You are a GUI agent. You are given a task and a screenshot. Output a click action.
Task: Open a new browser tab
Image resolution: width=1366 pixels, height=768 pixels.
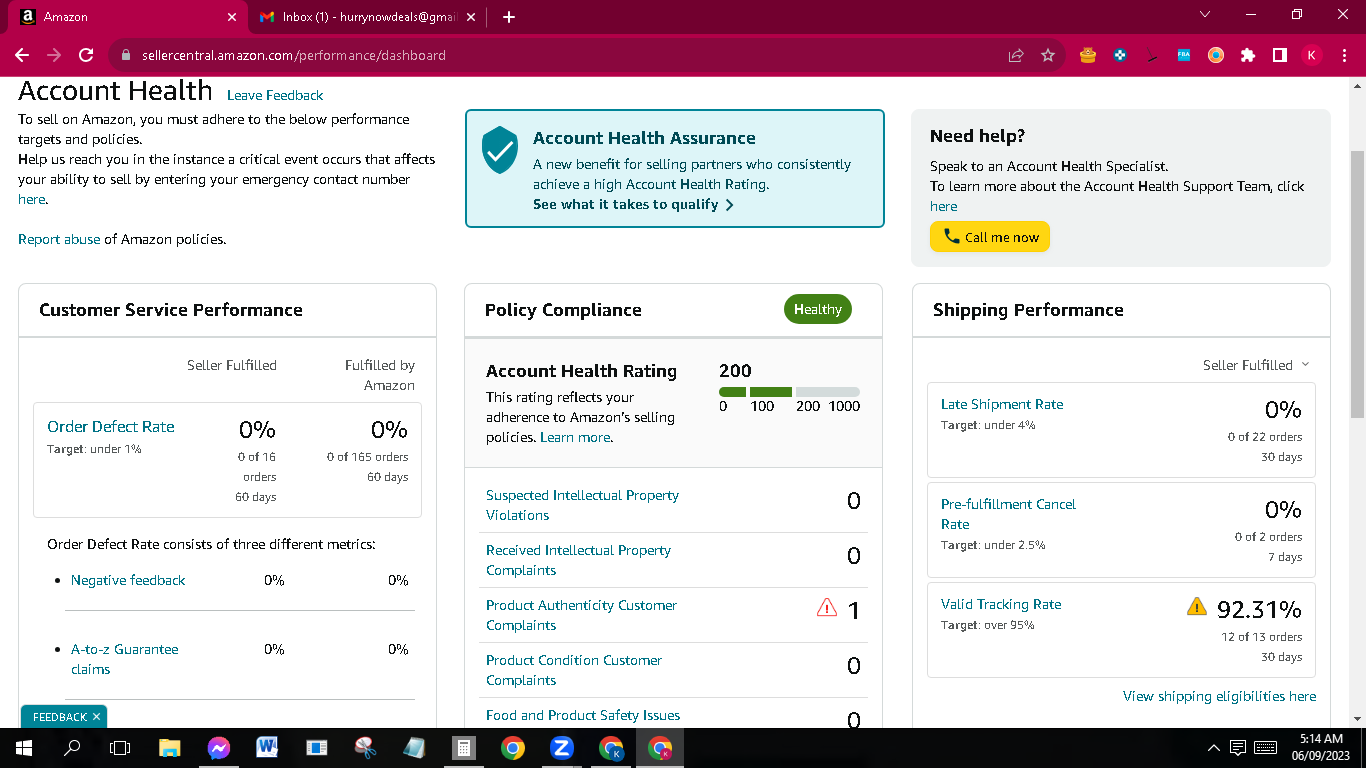coord(509,17)
